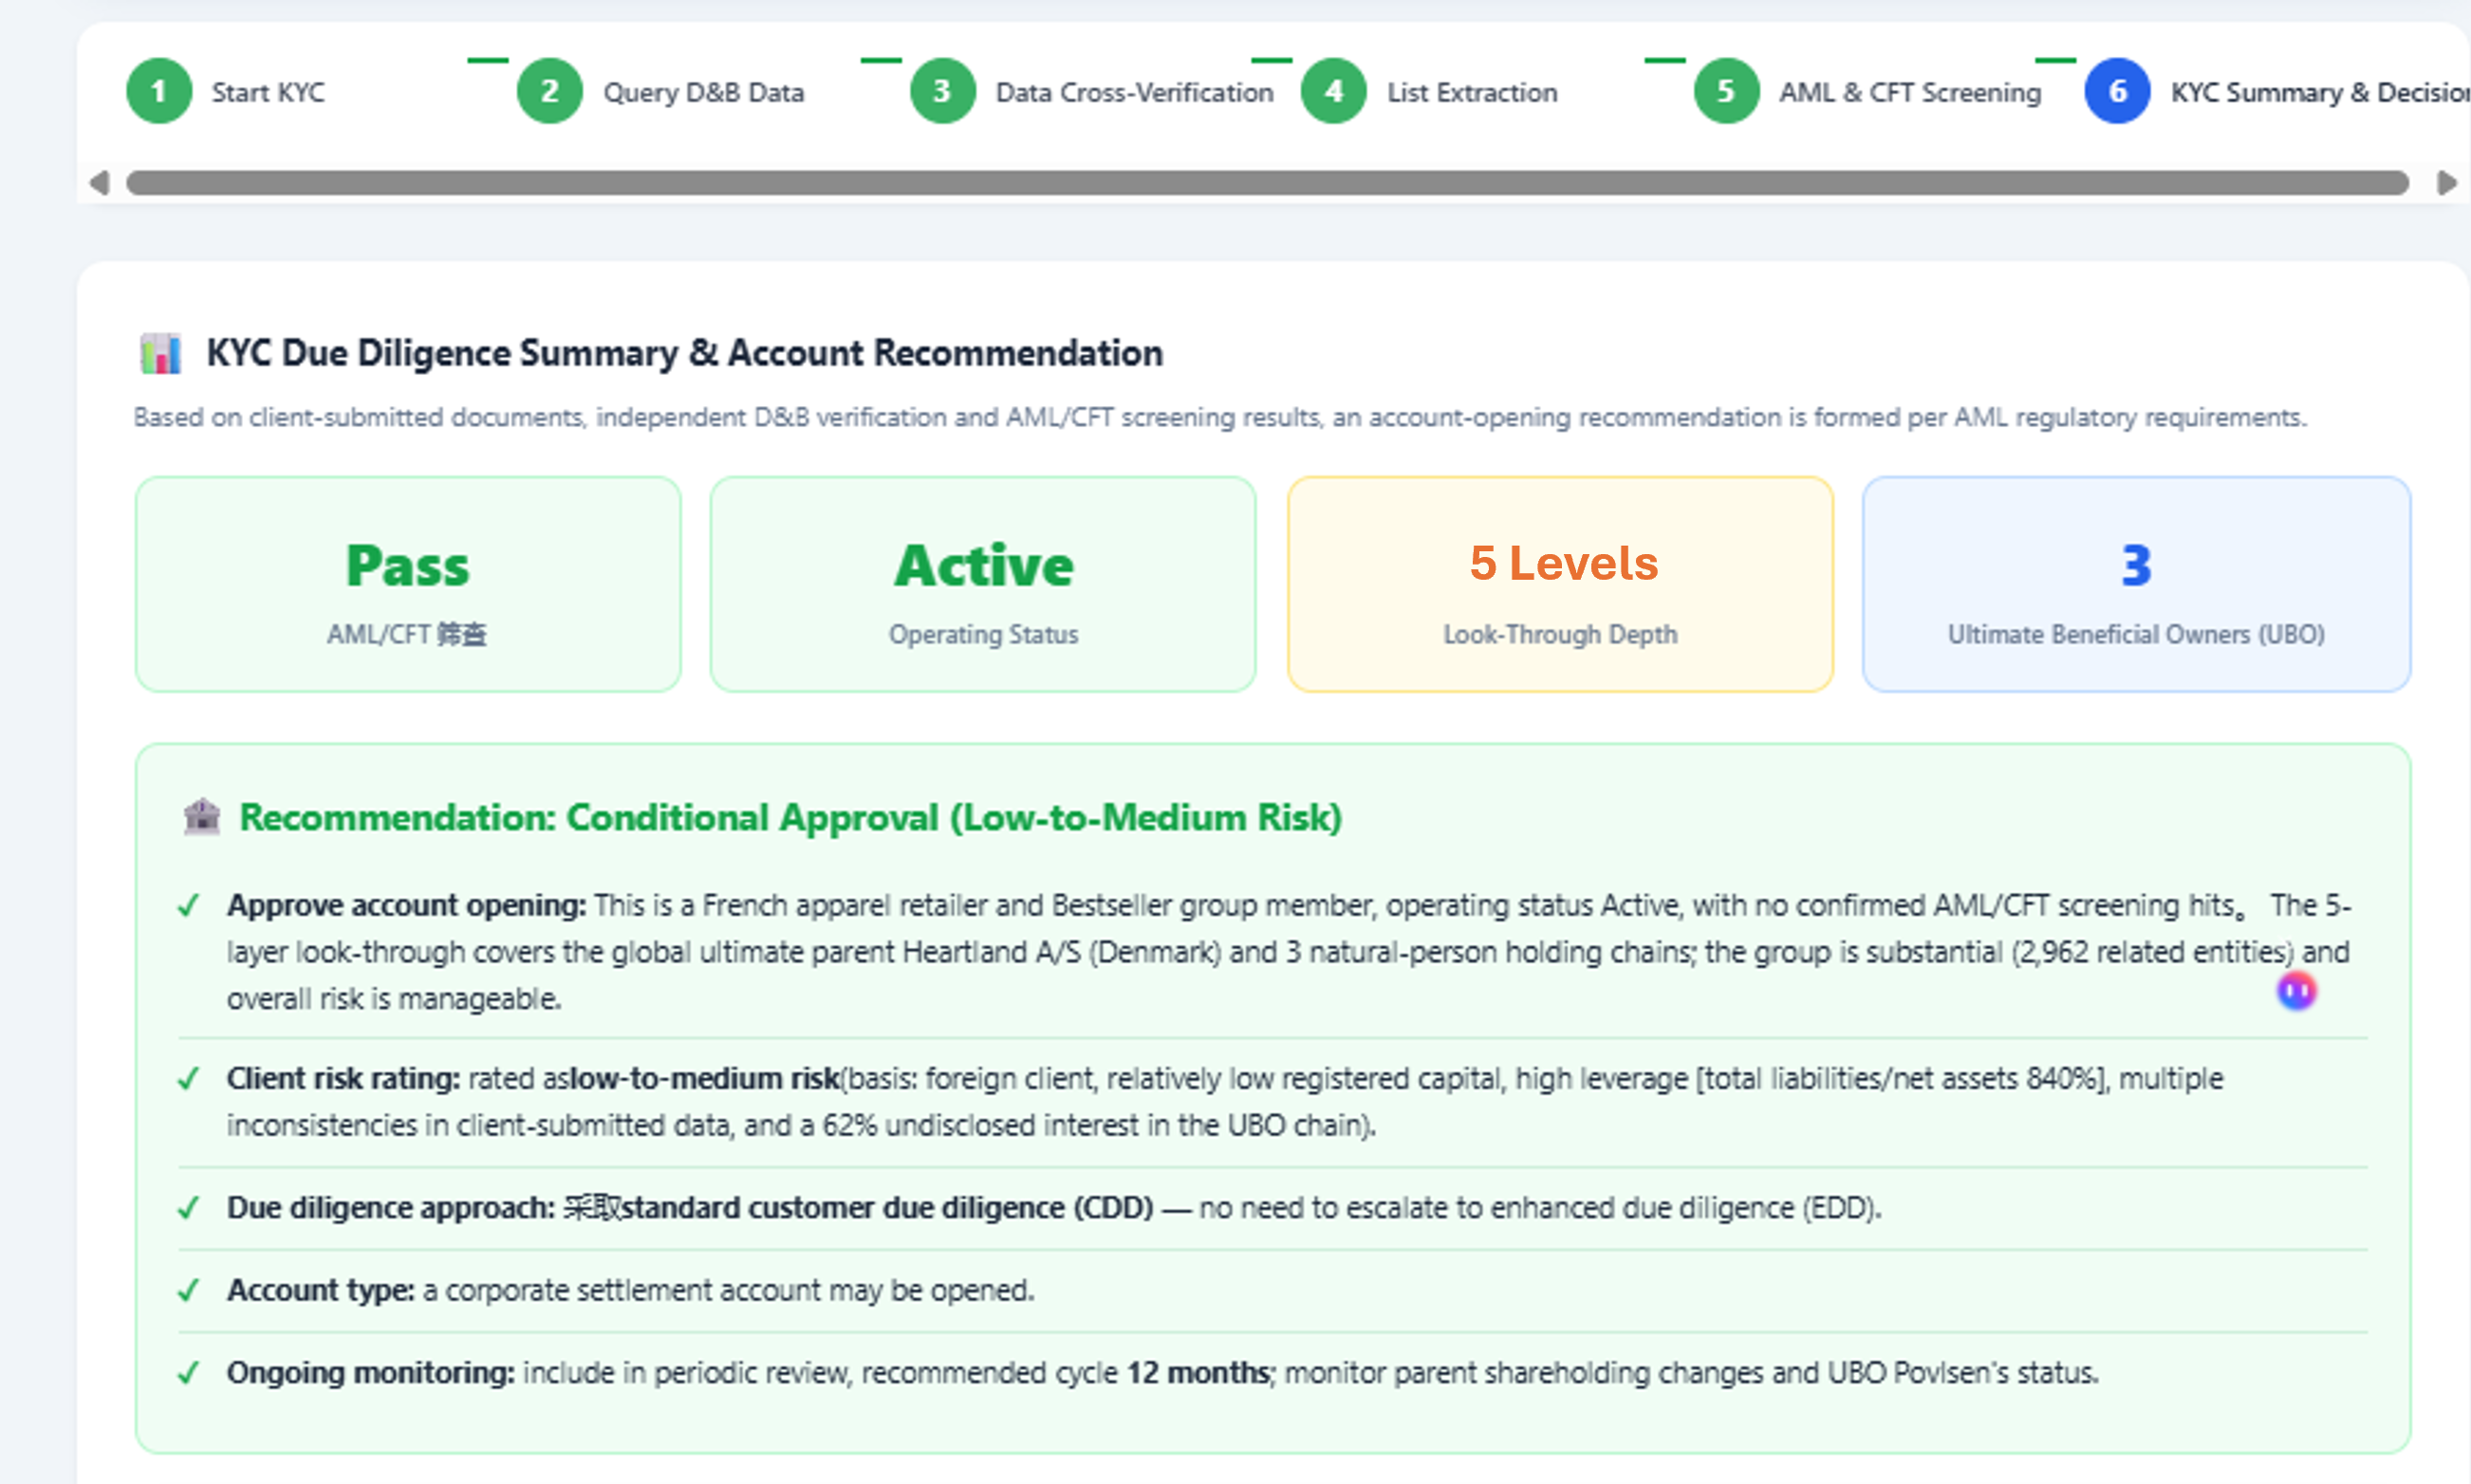This screenshot has width=2471, height=1484.
Task: Select the KYC Summary & Decision step label
Action: pyautogui.click(x=2320, y=93)
